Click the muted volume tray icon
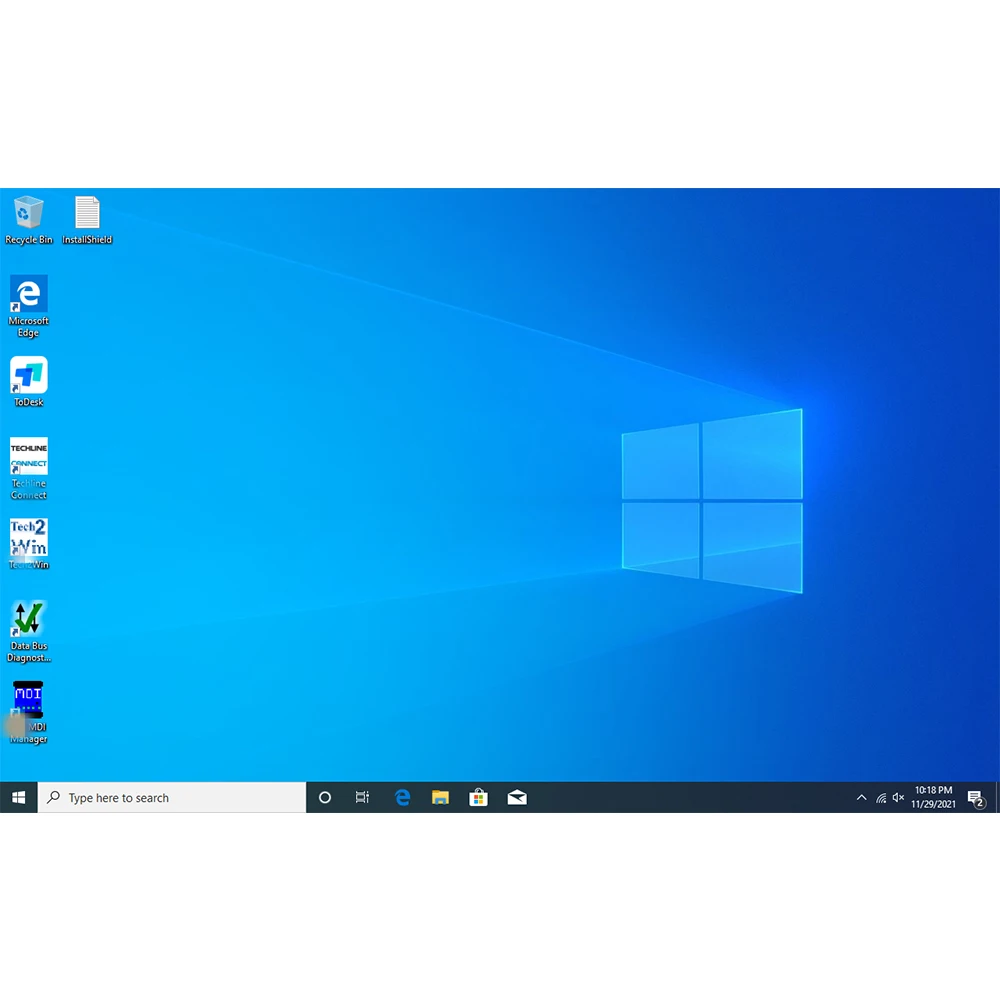This screenshot has width=1000, height=1000. tap(898, 797)
